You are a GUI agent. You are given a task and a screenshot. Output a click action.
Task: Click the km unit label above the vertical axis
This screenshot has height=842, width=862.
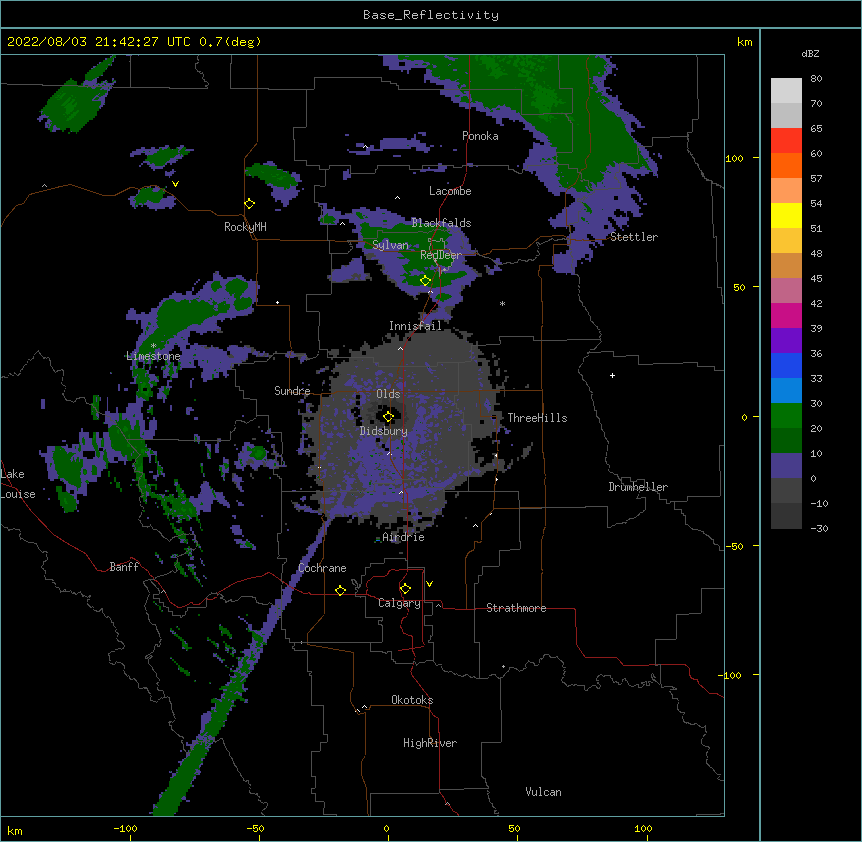click(744, 42)
